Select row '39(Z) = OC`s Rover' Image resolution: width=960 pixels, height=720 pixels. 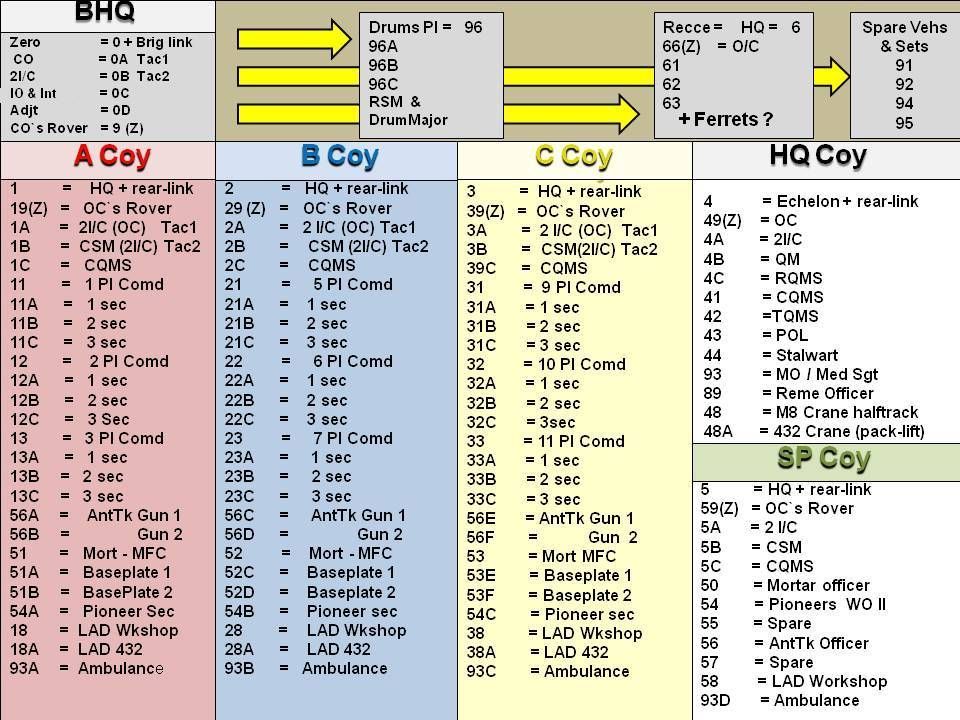click(x=546, y=211)
